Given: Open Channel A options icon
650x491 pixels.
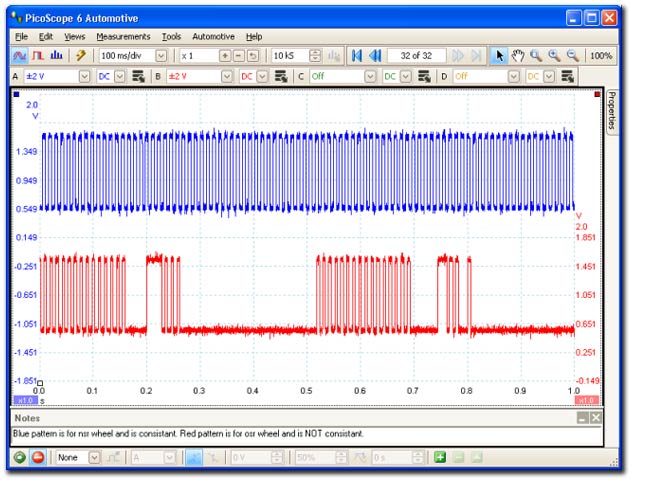Looking at the screenshot, I should [138, 77].
